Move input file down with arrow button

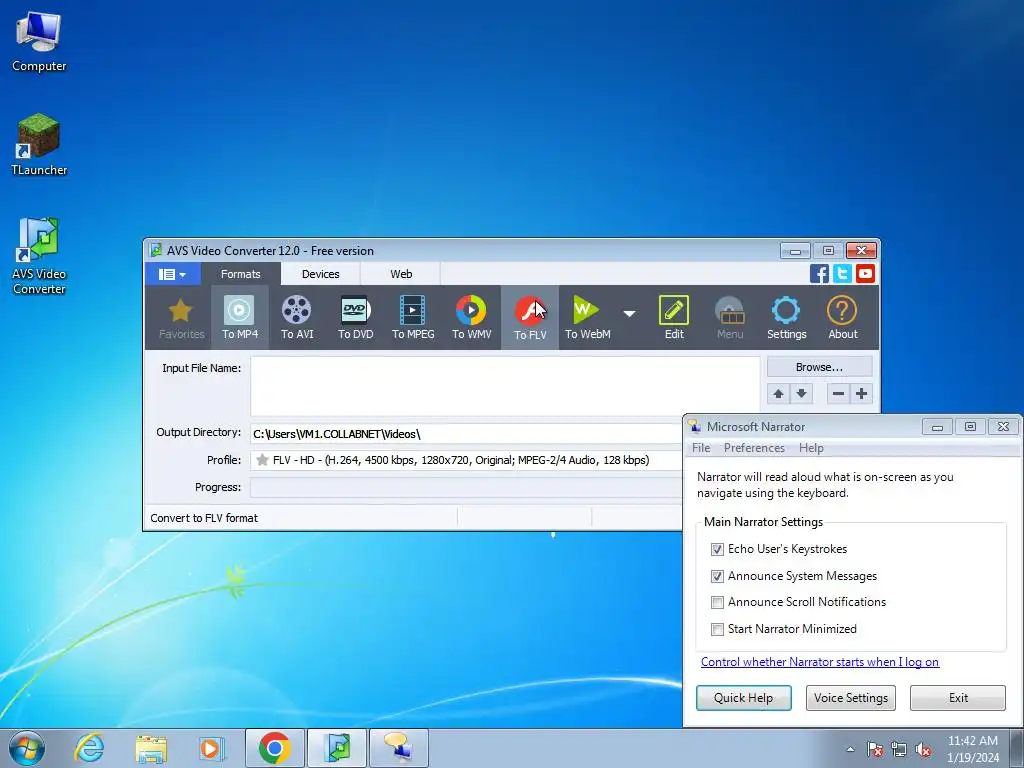click(x=801, y=394)
